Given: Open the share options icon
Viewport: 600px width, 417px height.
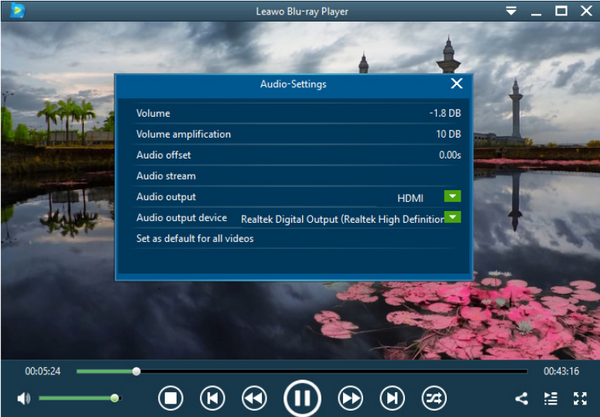Looking at the screenshot, I should click(x=521, y=398).
